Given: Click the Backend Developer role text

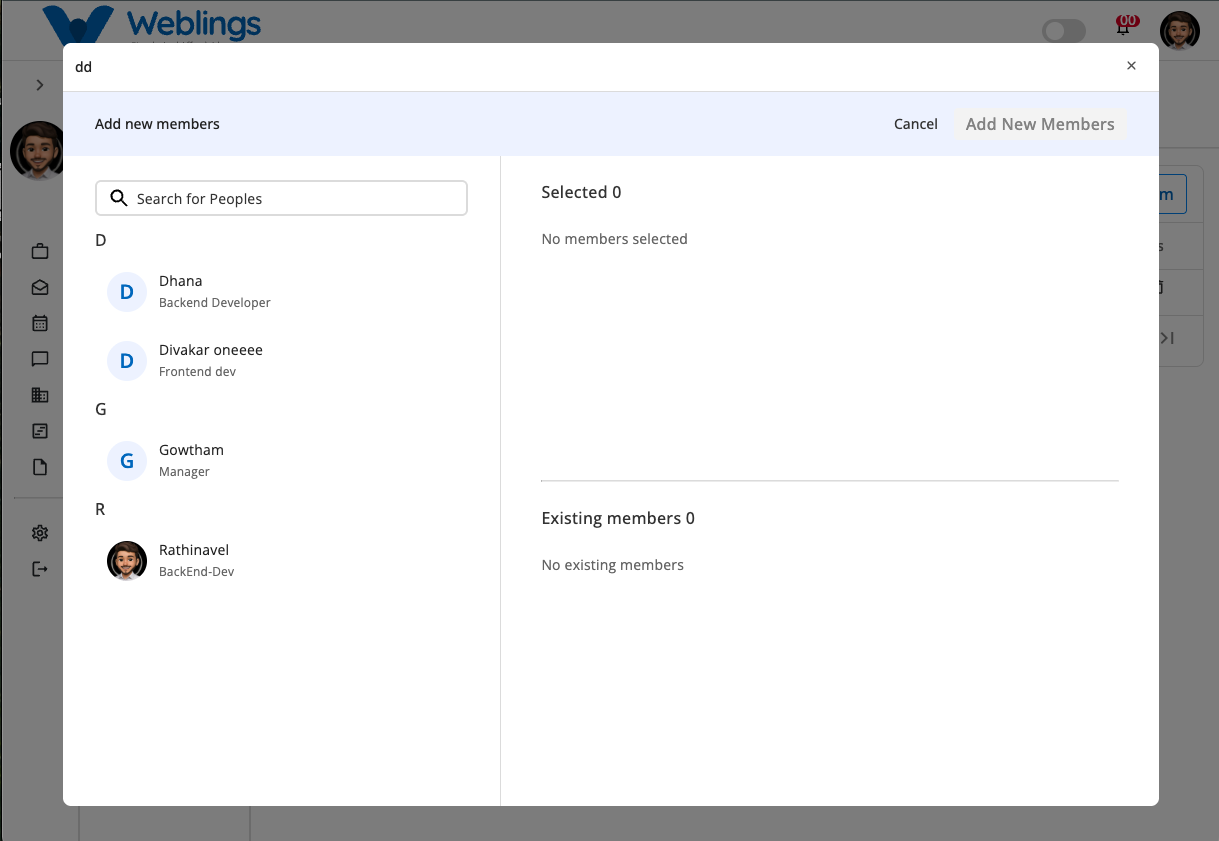Looking at the screenshot, I should pyautogui.click(x=215, y=303).
